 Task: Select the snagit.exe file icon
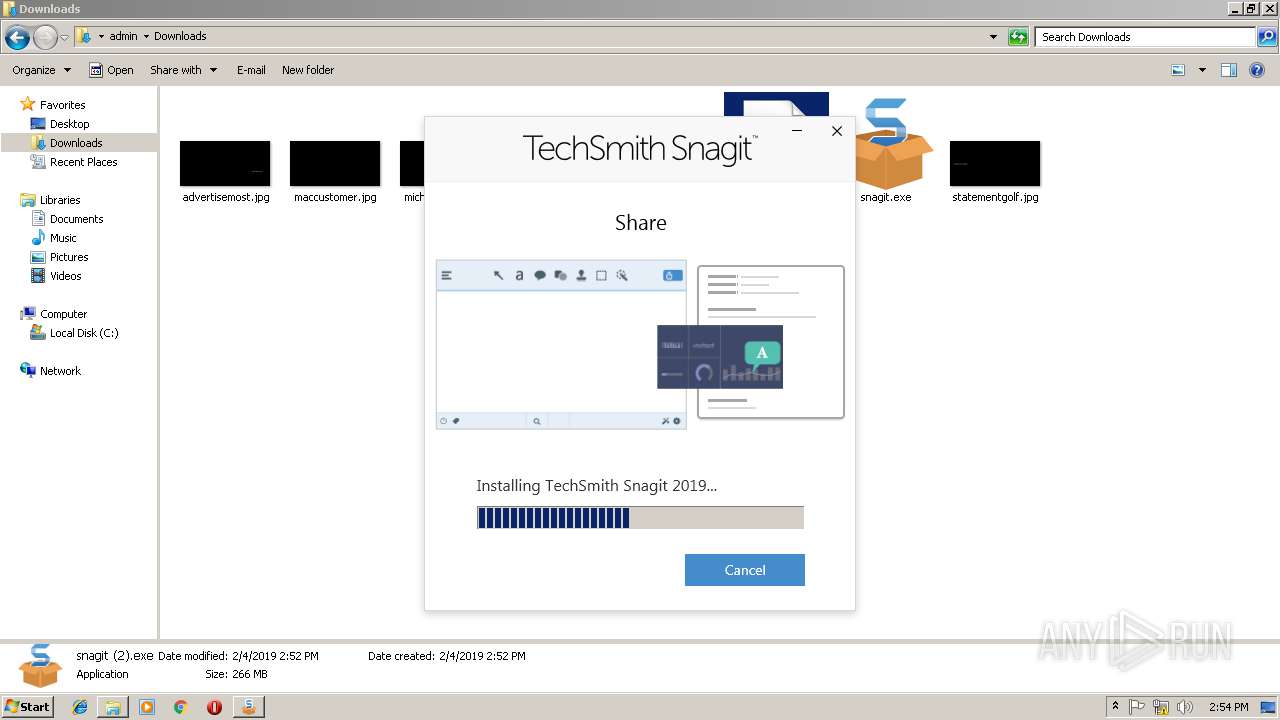894,145
